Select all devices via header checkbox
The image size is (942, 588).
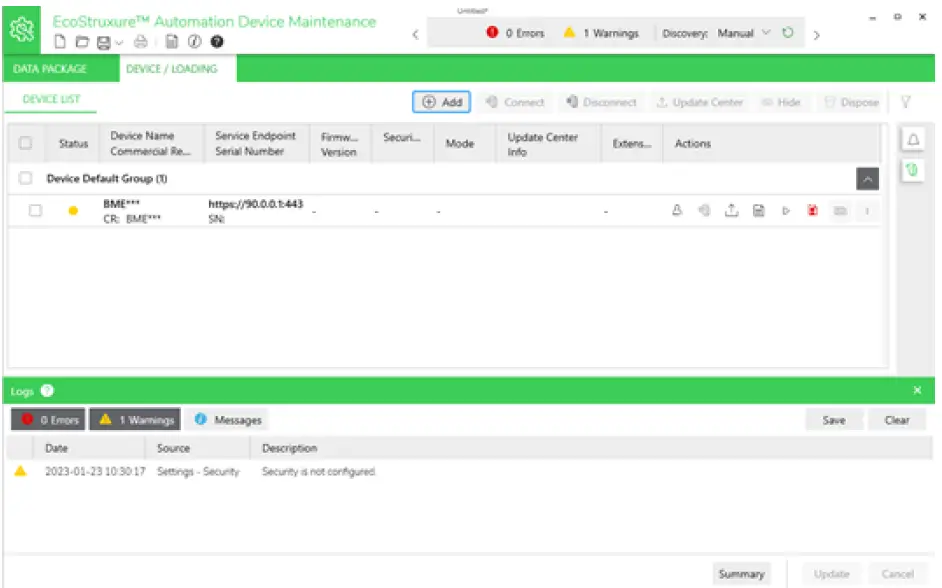pyautogui.click(x=27, y=143)
